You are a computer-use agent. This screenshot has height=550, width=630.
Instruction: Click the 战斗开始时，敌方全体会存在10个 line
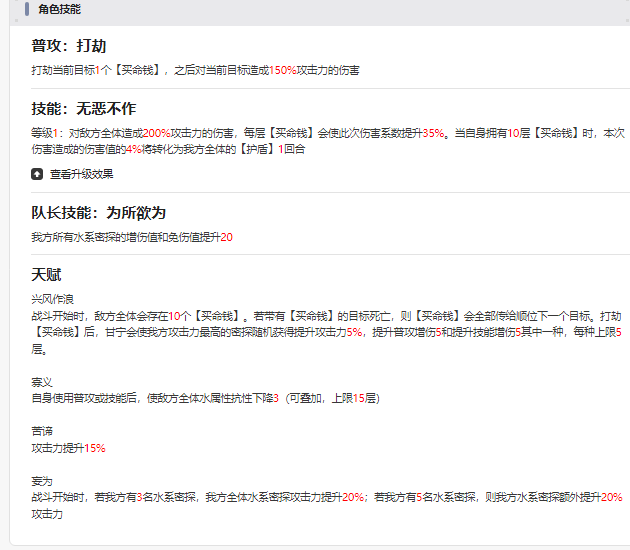(x=327, y=332)
